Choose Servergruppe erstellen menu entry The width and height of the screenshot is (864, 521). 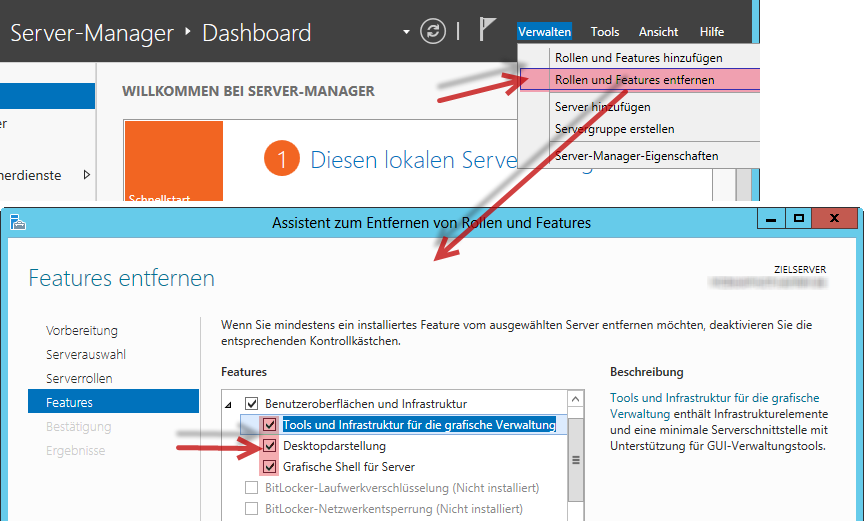[x=638, y=129]
